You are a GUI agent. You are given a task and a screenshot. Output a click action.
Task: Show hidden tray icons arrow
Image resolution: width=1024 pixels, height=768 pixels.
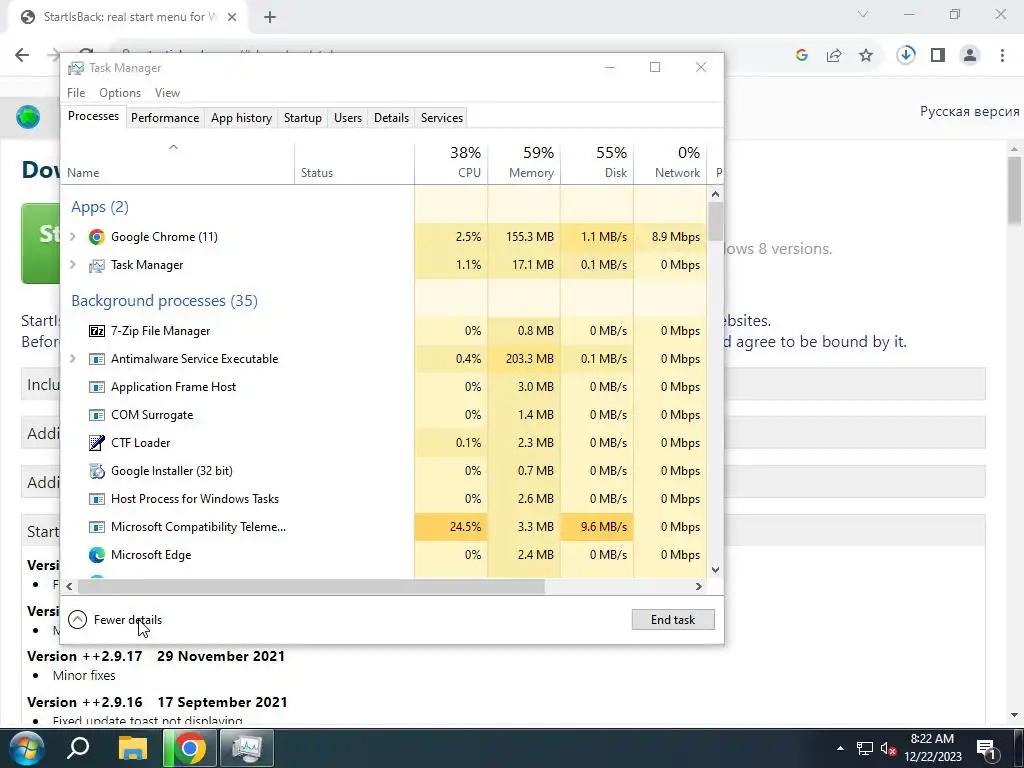pyautogui.click(x=840, y=748)
